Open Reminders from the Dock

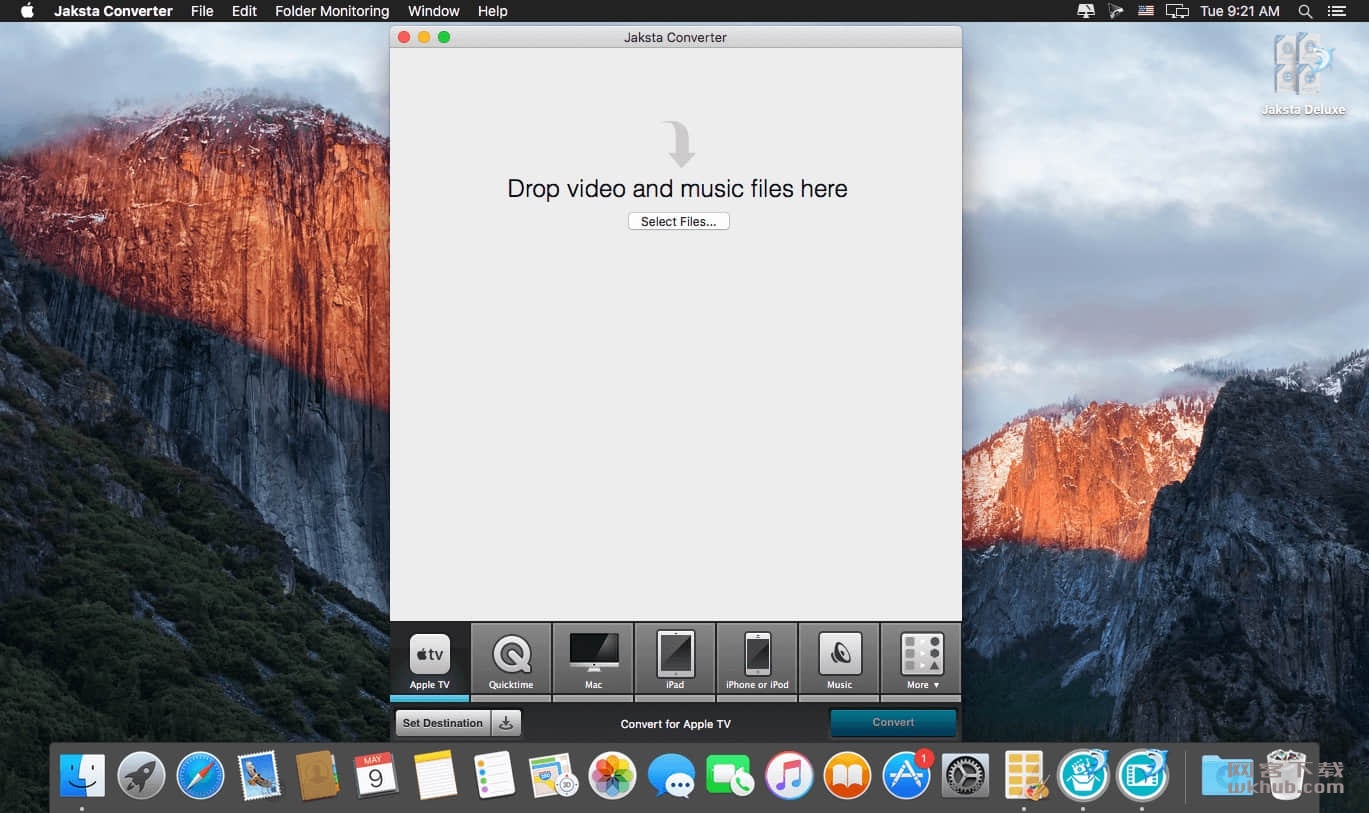494,775
